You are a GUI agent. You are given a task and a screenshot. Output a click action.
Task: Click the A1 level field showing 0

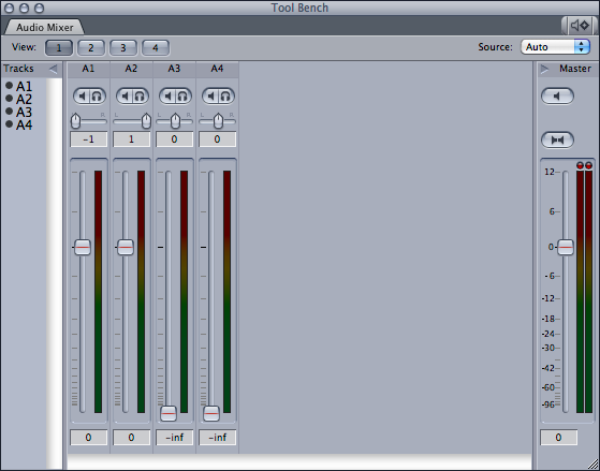tap(89, 437)
